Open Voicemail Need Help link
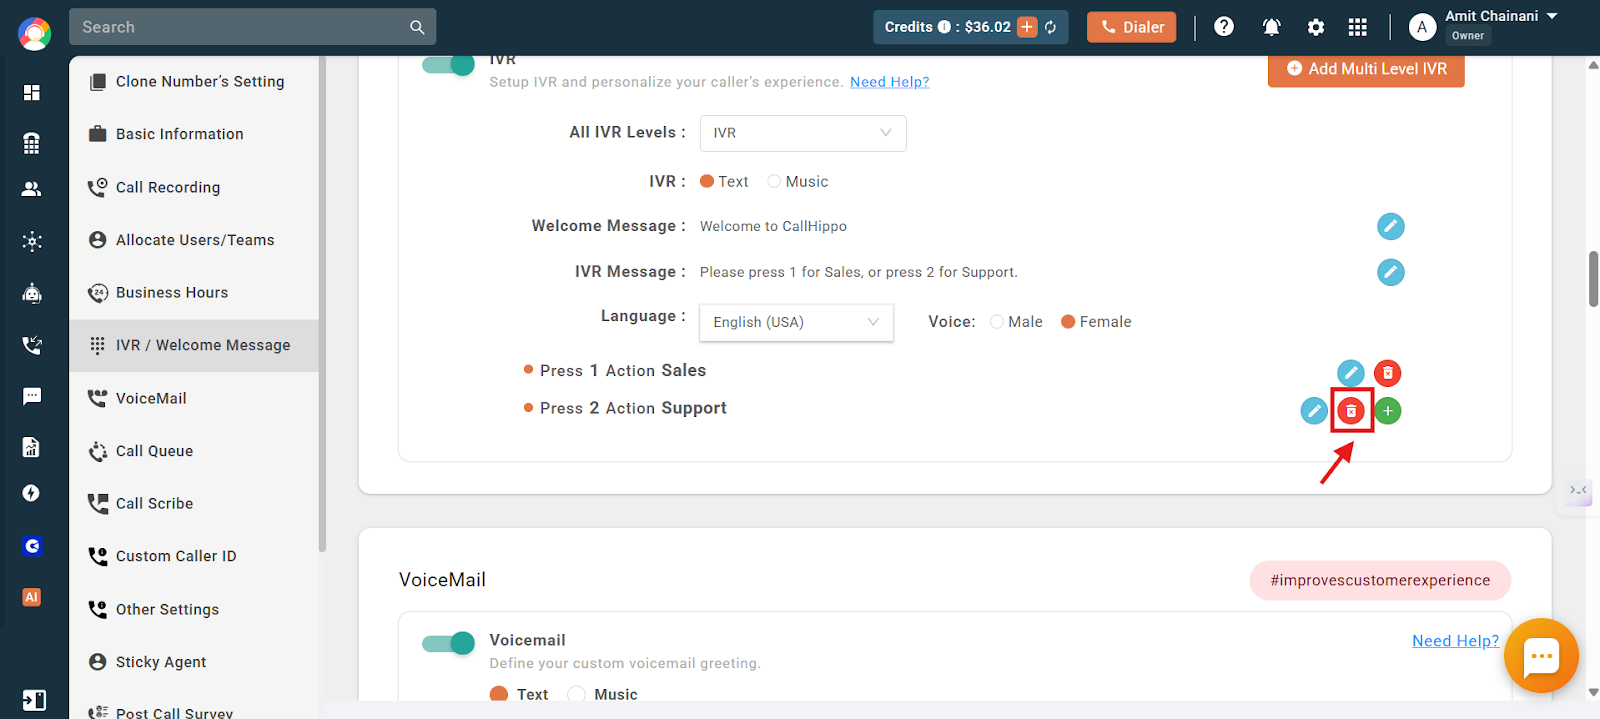This screenshot has height=719, width=1600. (1455, 641)
